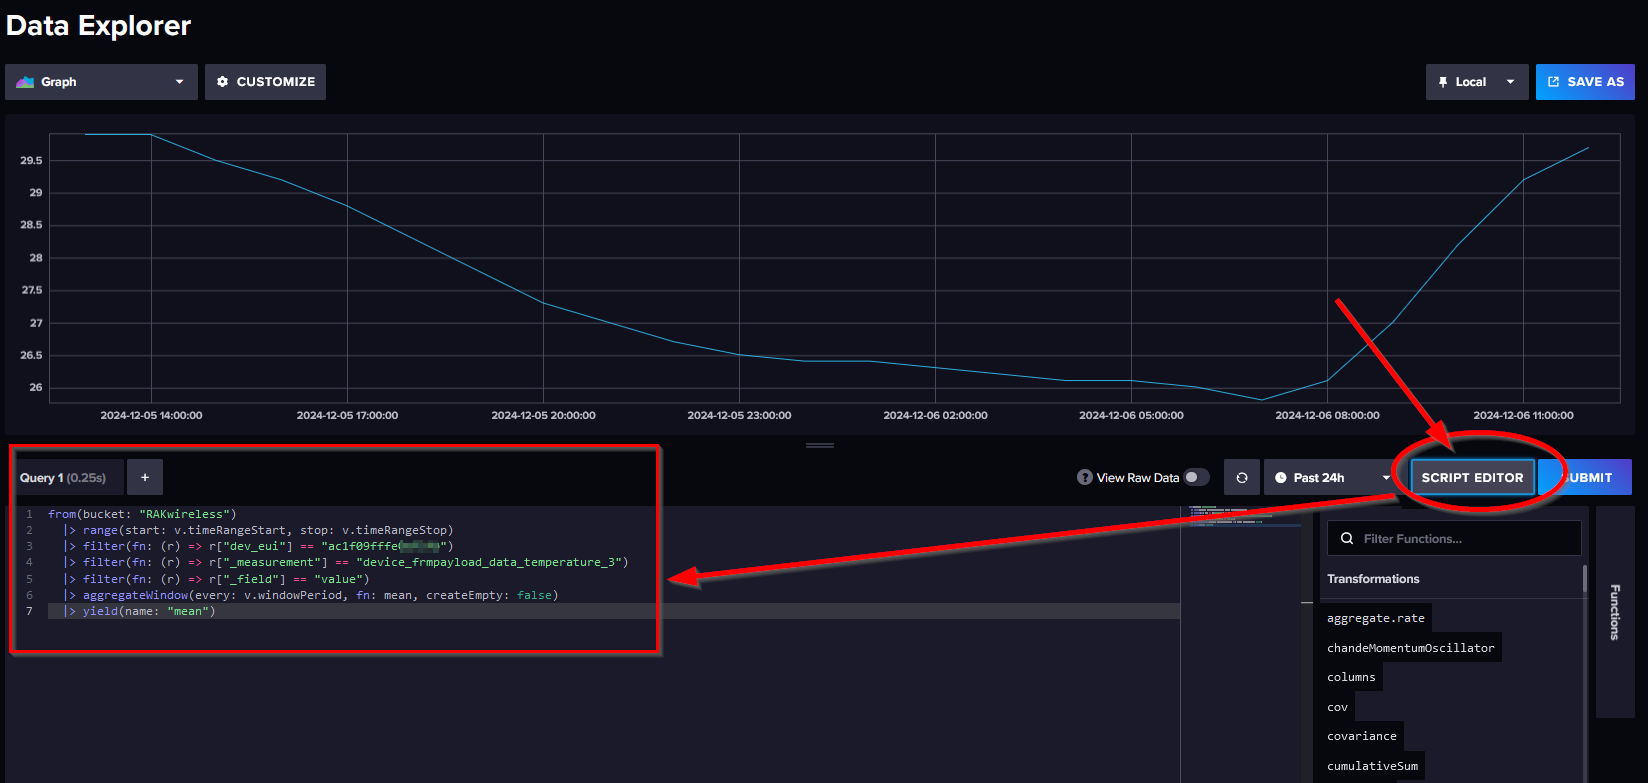Click the magnifier icon in function filter
1648x783 pixels.
pos(1347,538)
